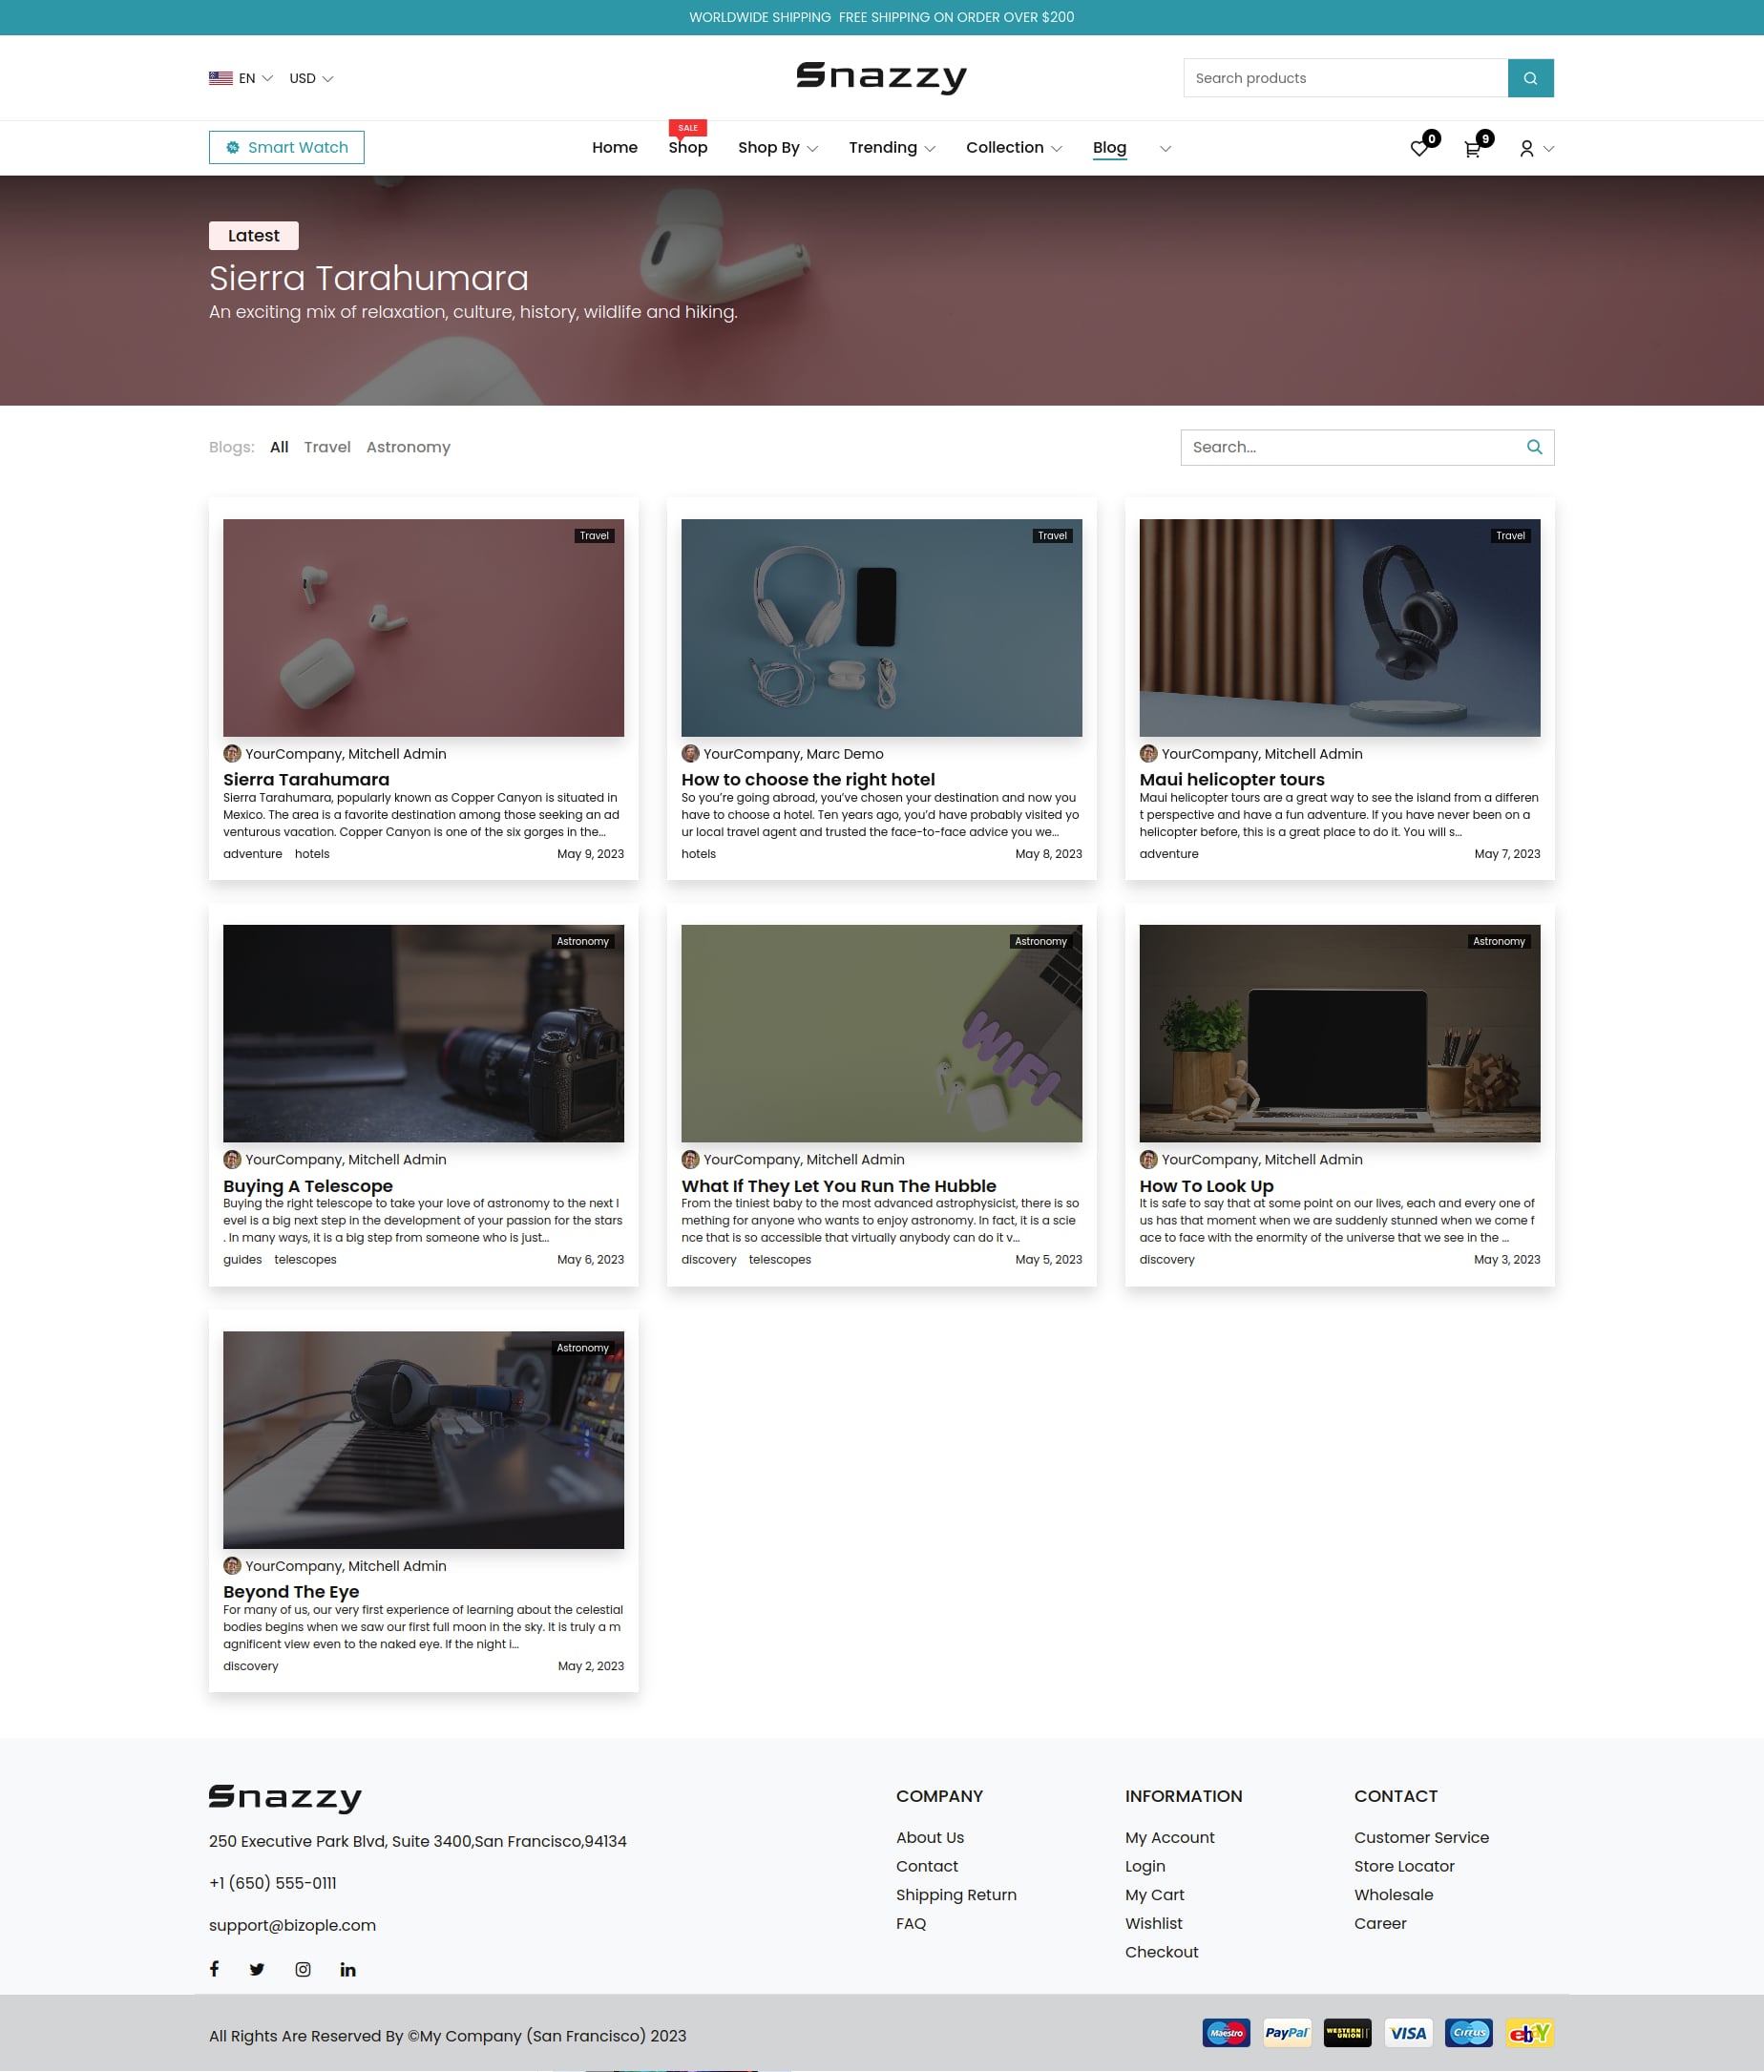Viewport: 1764px width, 2072px height.
Task: Open the Twitter social icon in footer
Action: (x=257, y=1969)
